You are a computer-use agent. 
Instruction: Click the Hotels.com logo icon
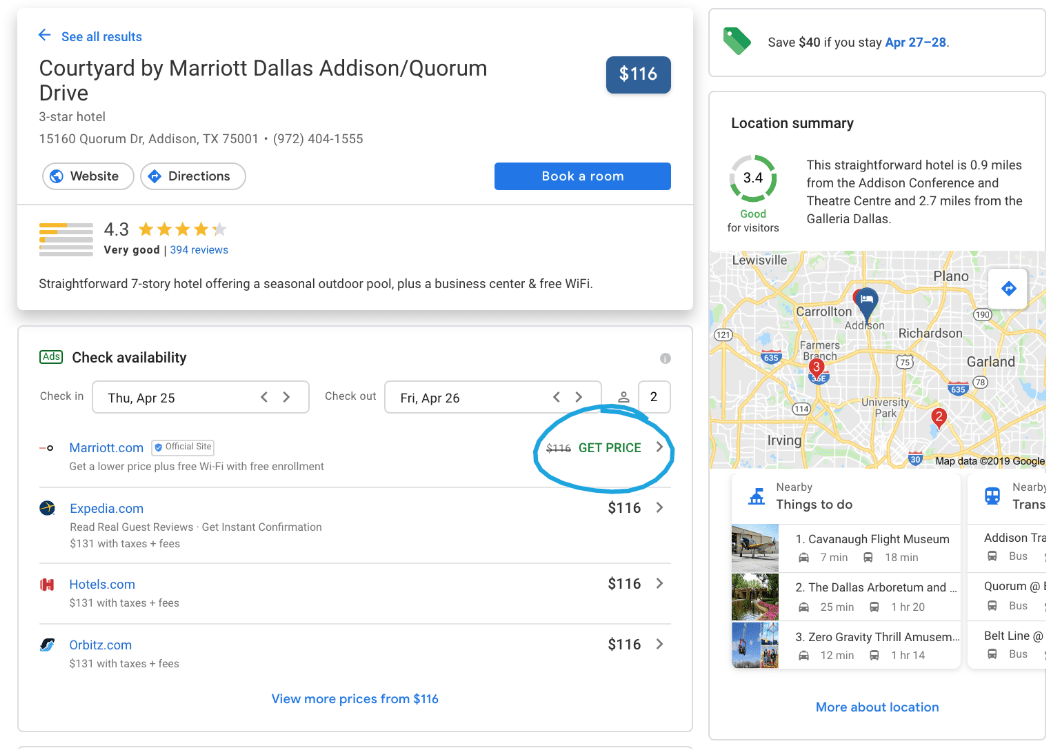47,584
